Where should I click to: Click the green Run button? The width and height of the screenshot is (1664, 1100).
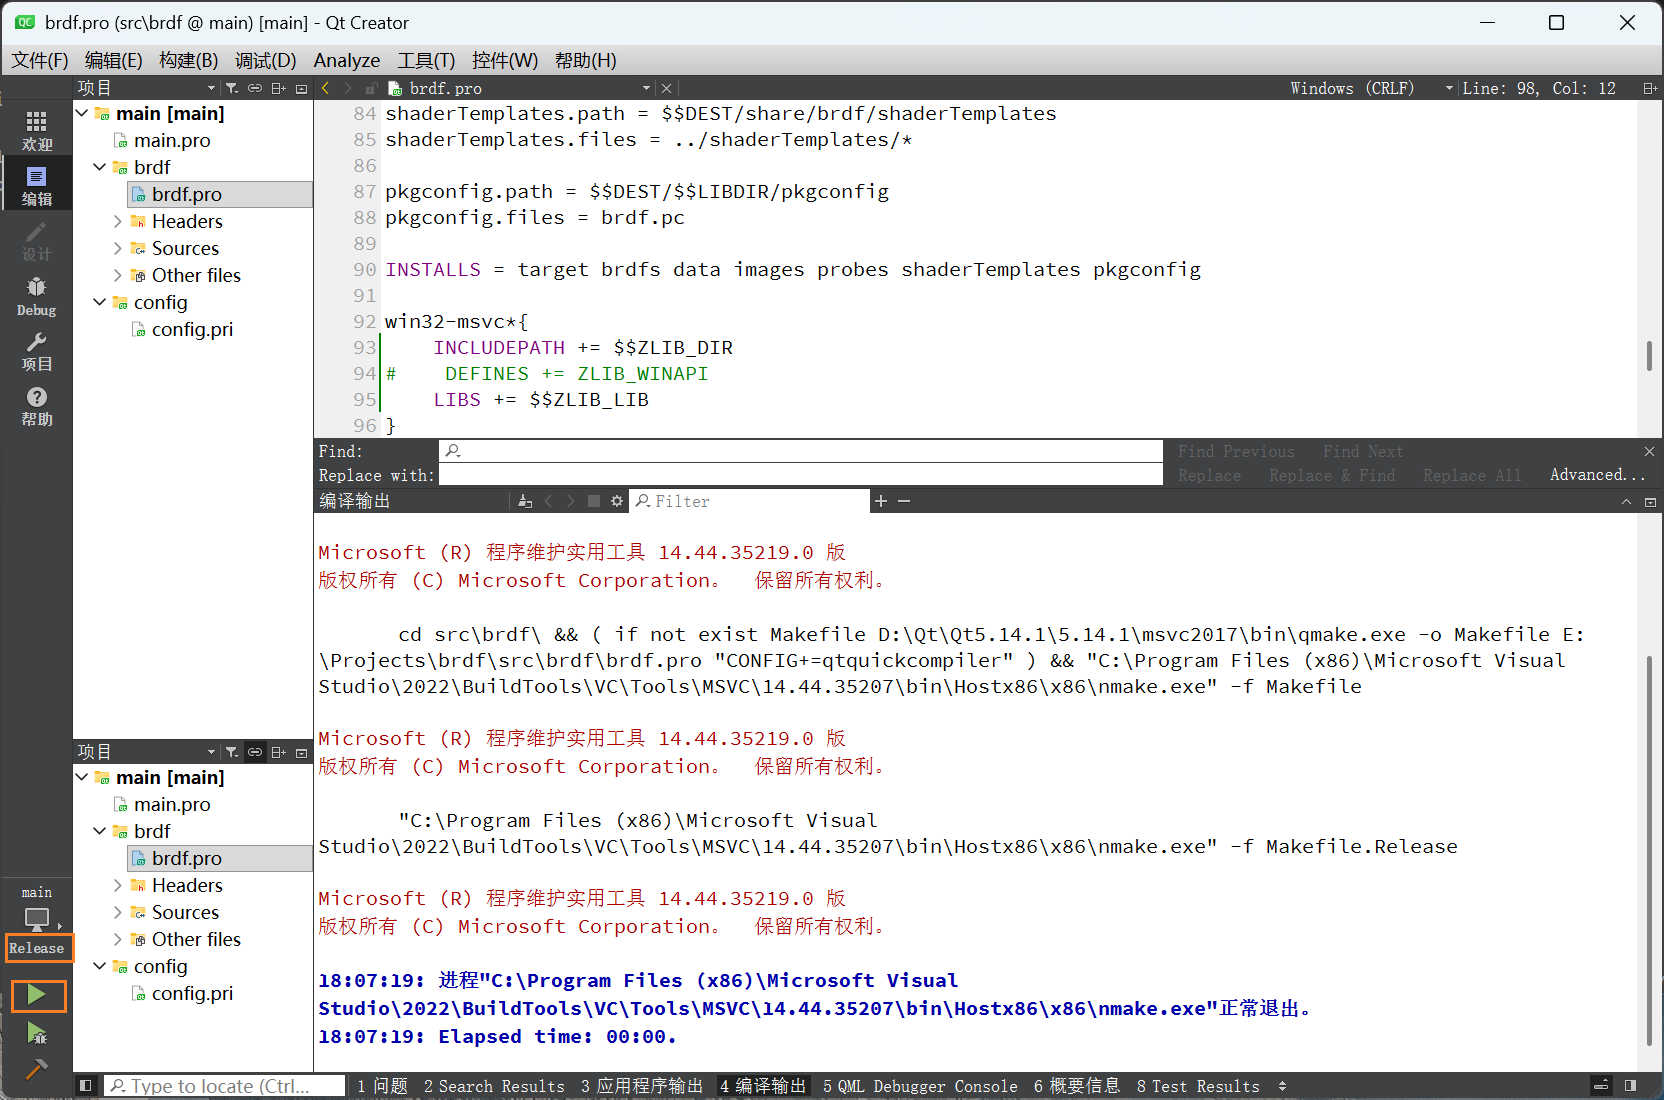click(x=37, y=995)
